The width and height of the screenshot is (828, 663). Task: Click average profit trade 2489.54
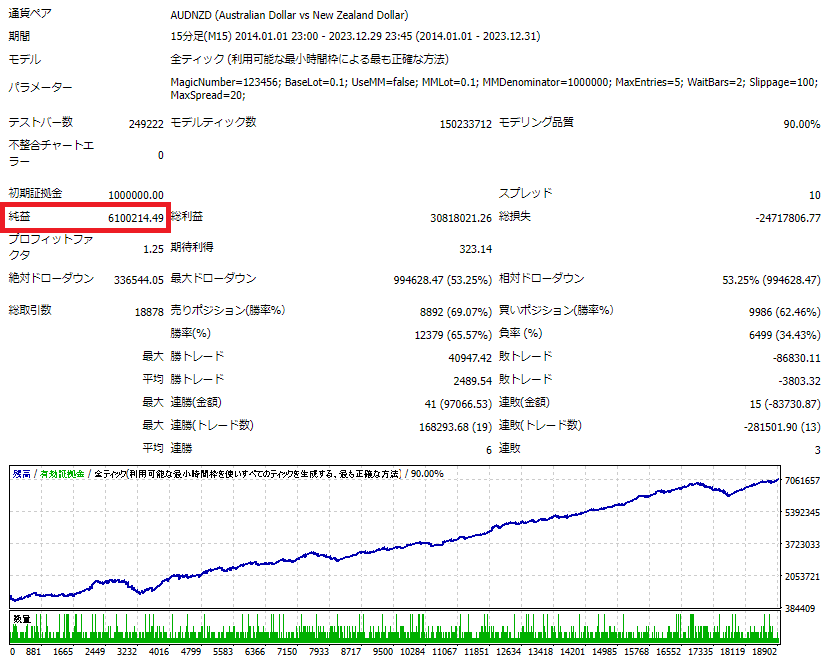(x=473, y=381)
